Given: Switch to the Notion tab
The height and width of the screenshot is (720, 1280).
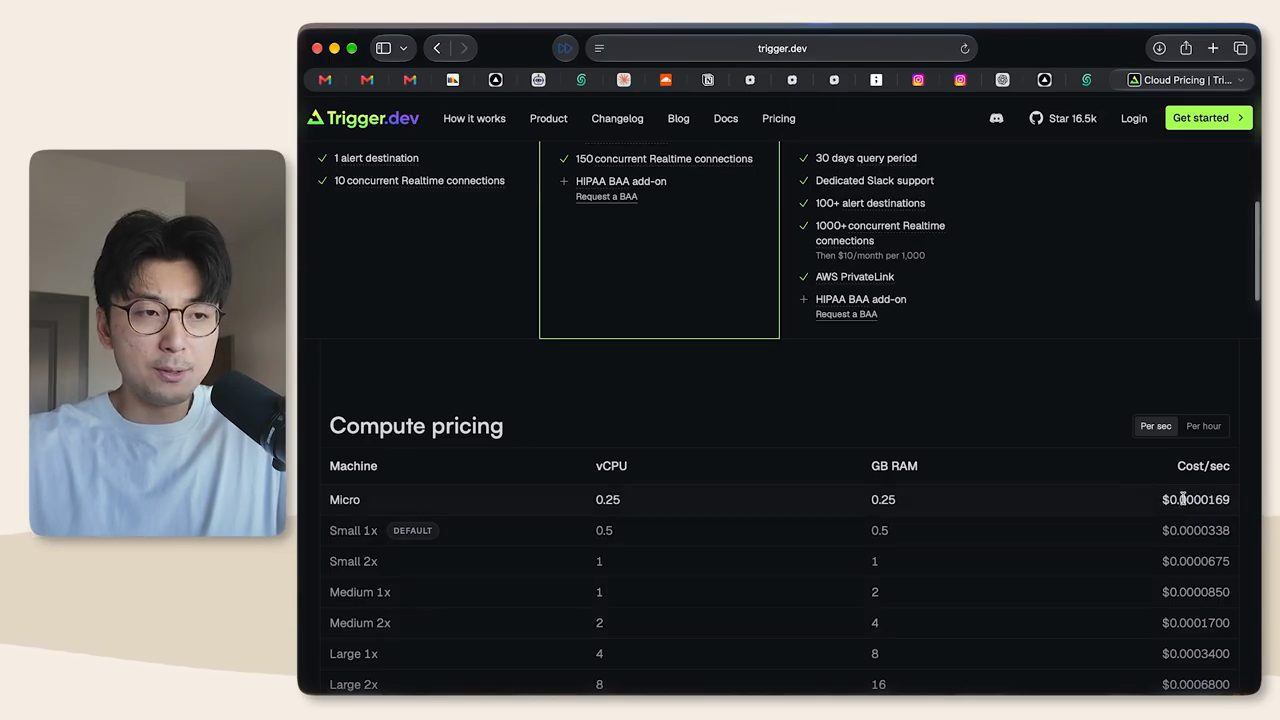Looking at the screenshot, I should tap(708, 80).
